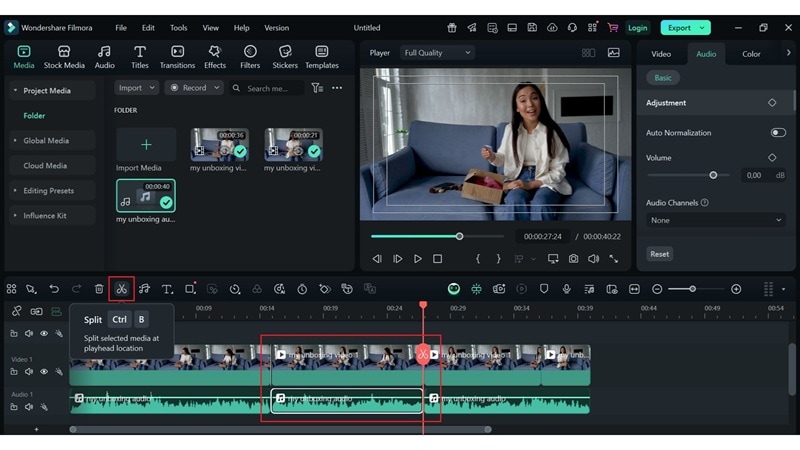This screenshot has width=800, height=450.
Task: Open the Speed tool in timeline toolbar
Action: [235, 289]
